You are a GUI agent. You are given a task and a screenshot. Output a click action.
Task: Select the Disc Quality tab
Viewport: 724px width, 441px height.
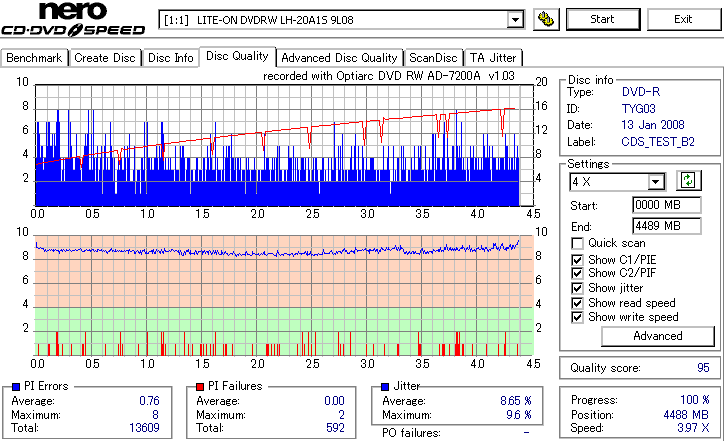[237, 56]
